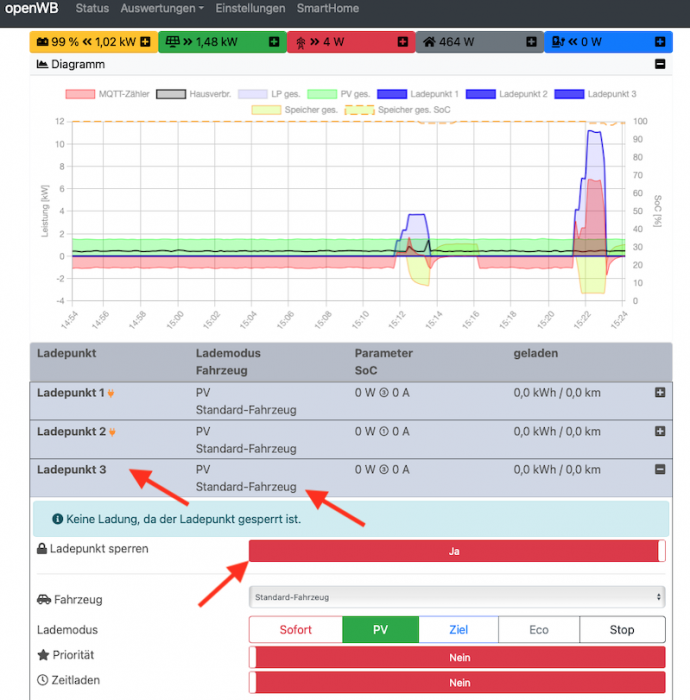Open the Einstellungen menu item

click(250, 9)
